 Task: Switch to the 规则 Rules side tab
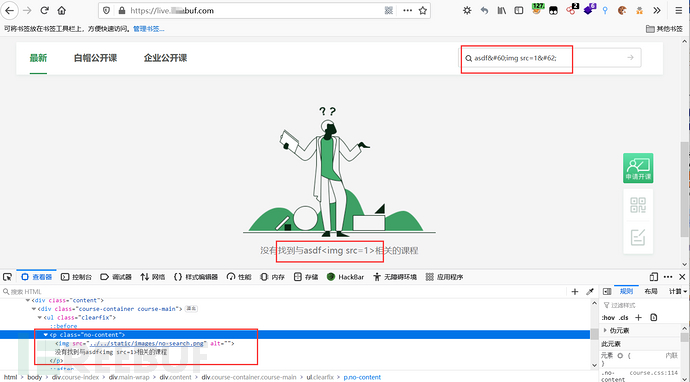626,291
